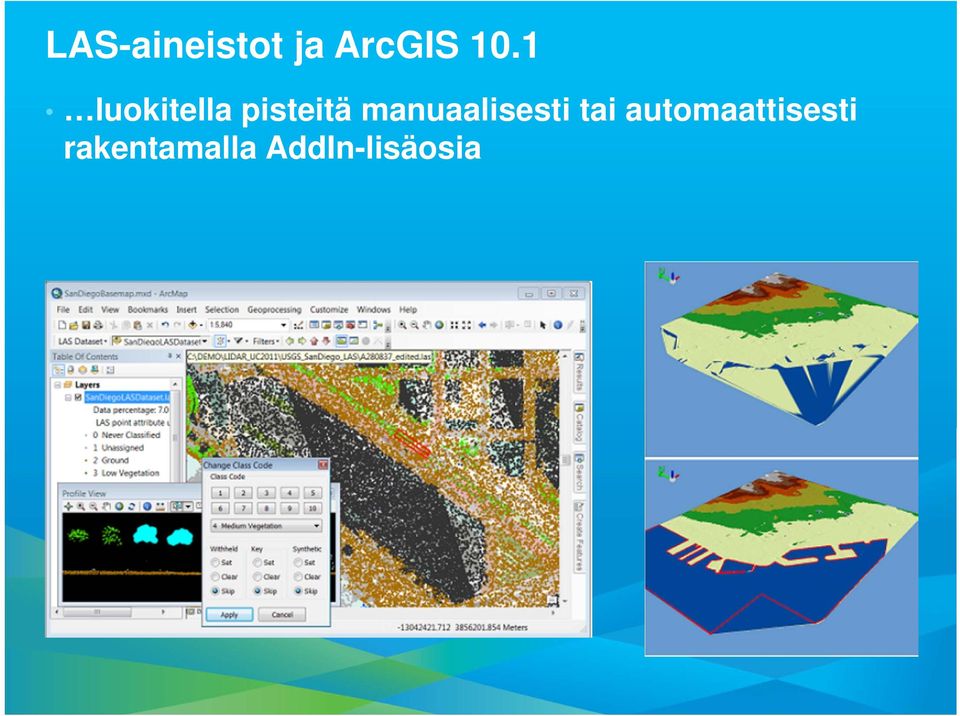Click the Measure ruler icon in Profile View
The image size is (960, 716).
(160, 507)
